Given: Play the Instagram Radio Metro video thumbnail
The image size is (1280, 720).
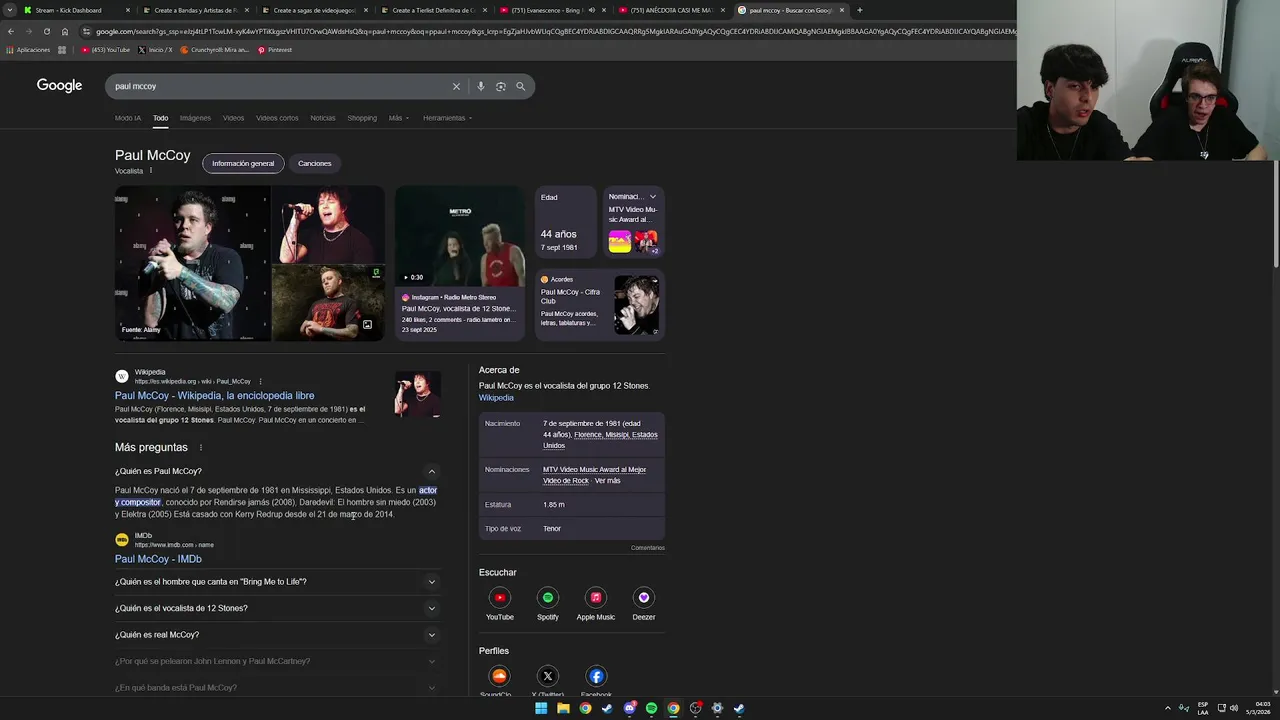Looking at the screenshot, I should [x=460, y=235].
